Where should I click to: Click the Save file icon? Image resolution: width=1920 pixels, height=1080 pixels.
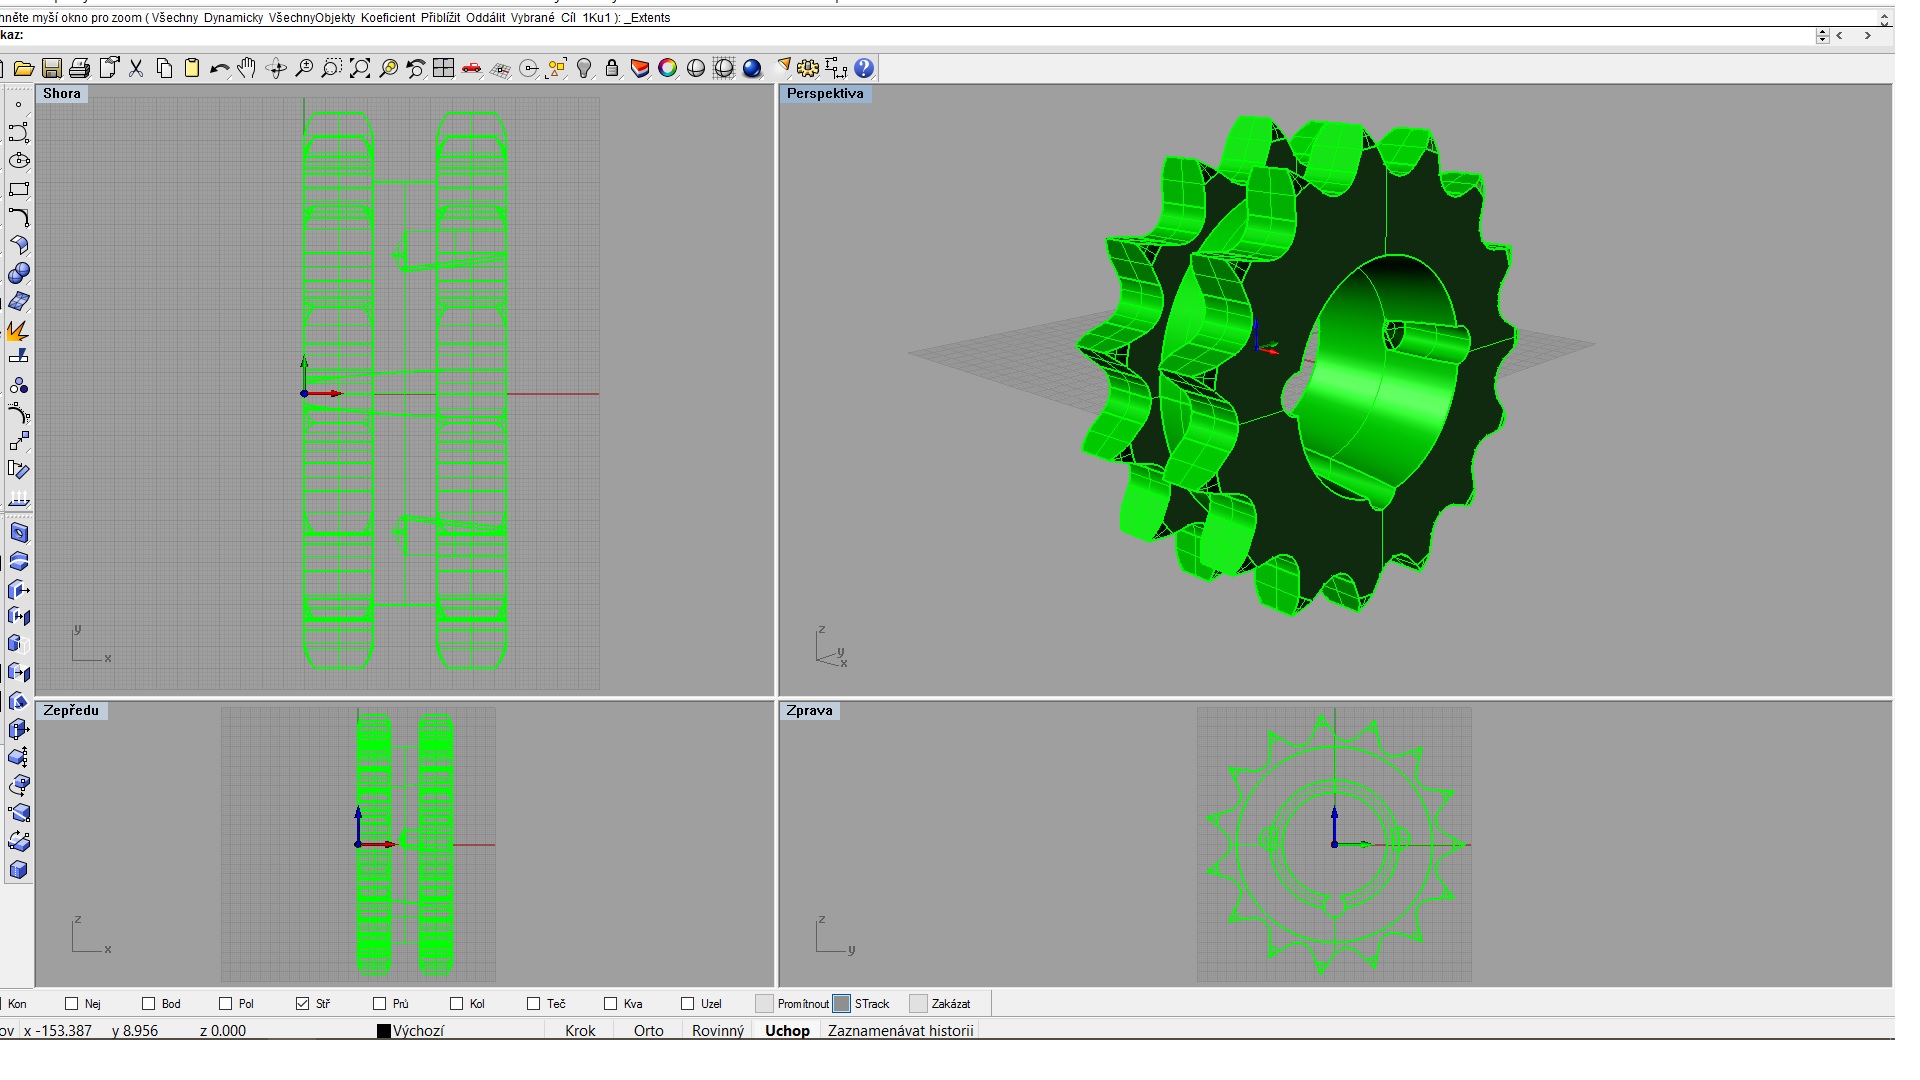[x=52, y=68]
